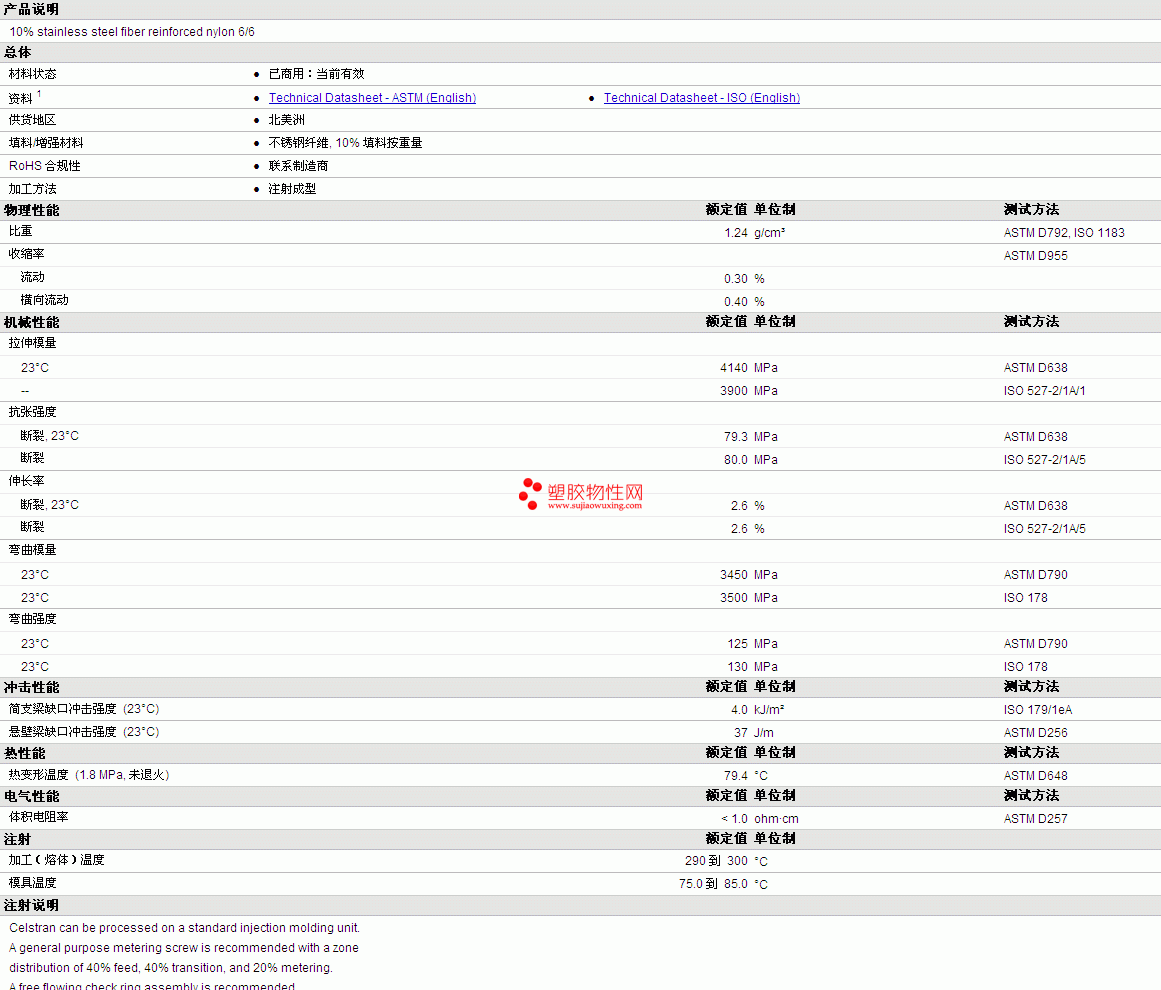Click the '体积电阻率' row label
Image resolution: width=1161 pixels, height=990 pixels.
(x=39, y=817)
